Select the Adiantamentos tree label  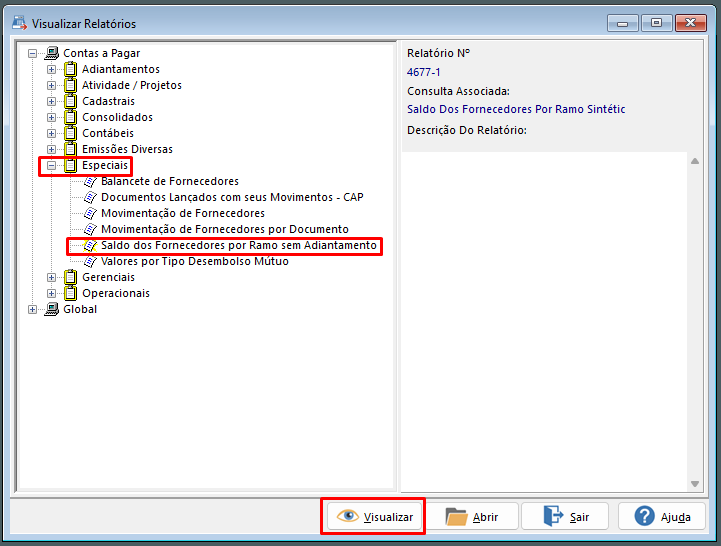[121, 69]
